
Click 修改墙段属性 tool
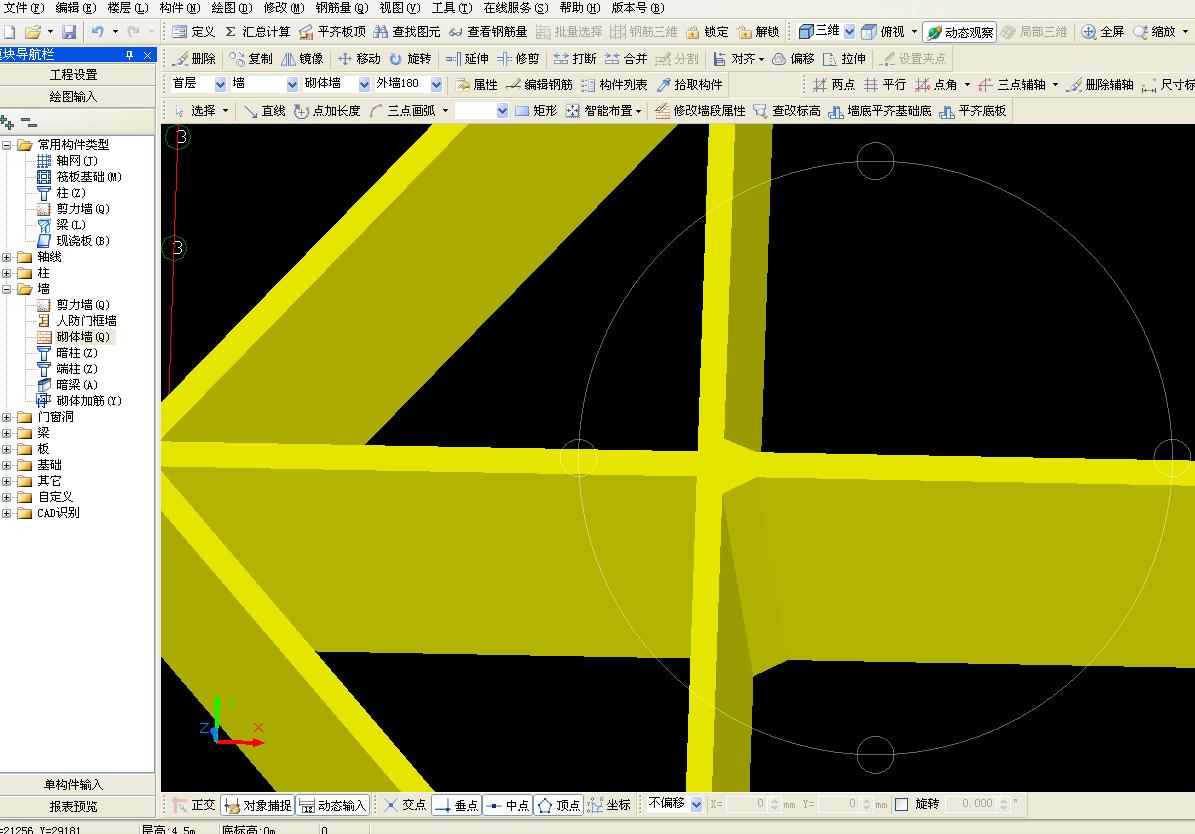[x=700, y=111]
